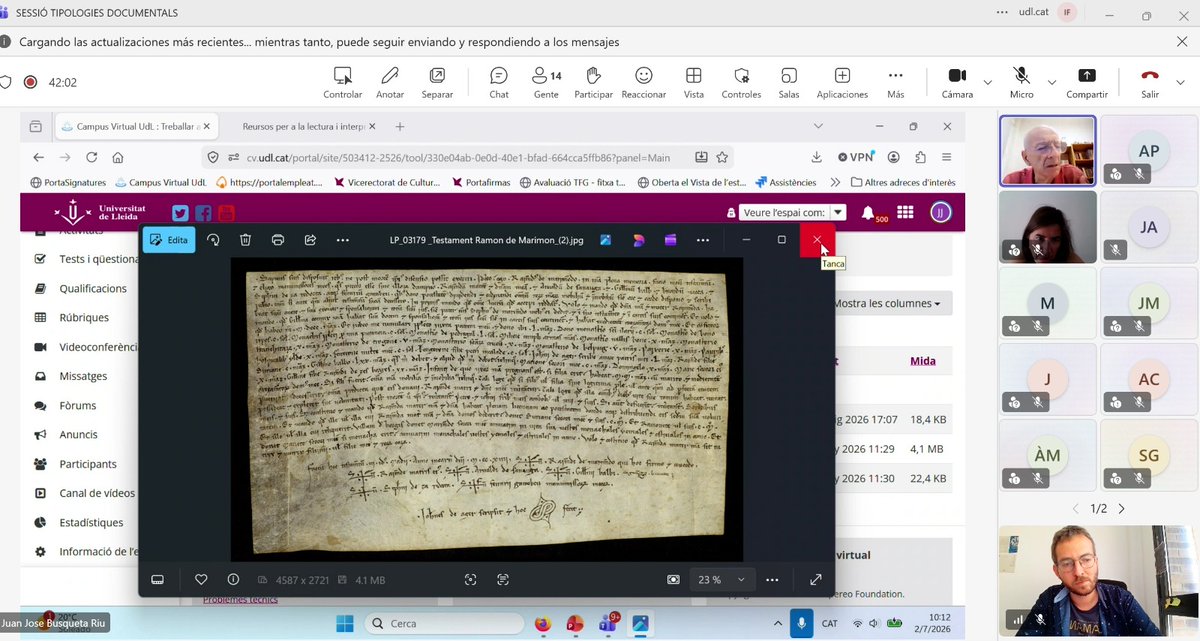Image resolution: width=1200 pixels, height=641 pixels.
Task: Rotate the image in Photos viewer
Action: pos(213,240)
